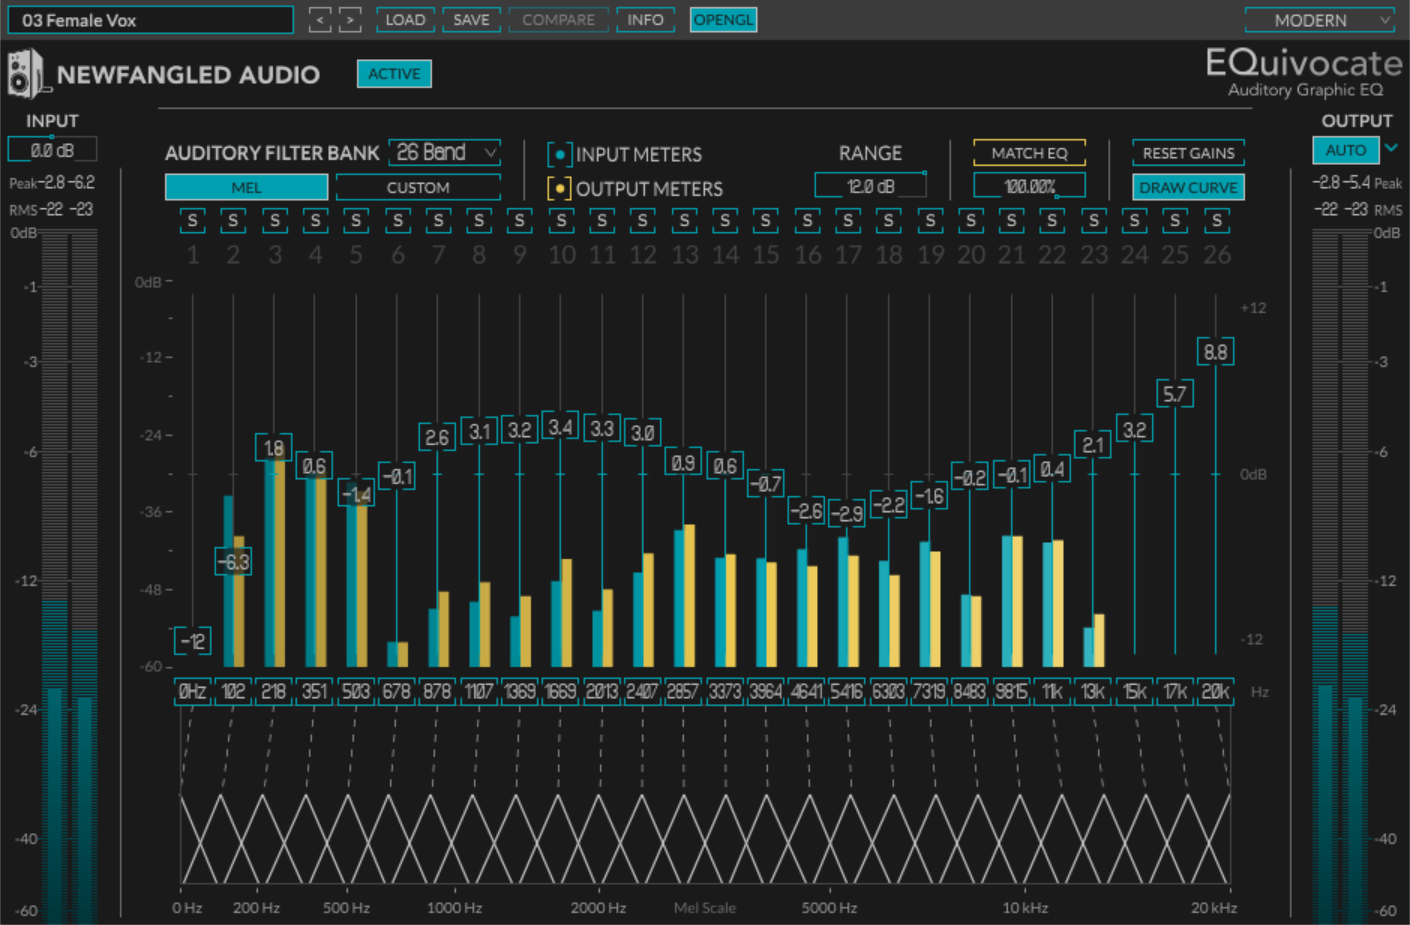Viewport: 1410px width, 925px height.
Task: Solo band 16 with its S button
Action: [x=807, y=221]
